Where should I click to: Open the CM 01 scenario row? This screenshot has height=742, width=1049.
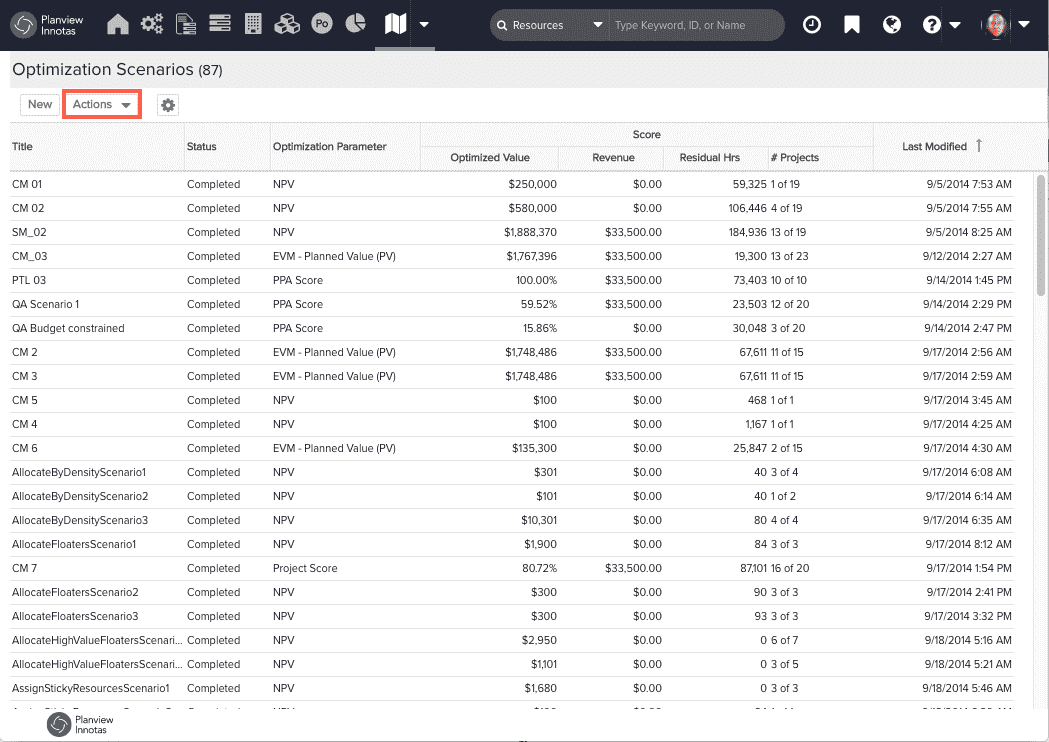pyautogui.click(x=512, y=184)
